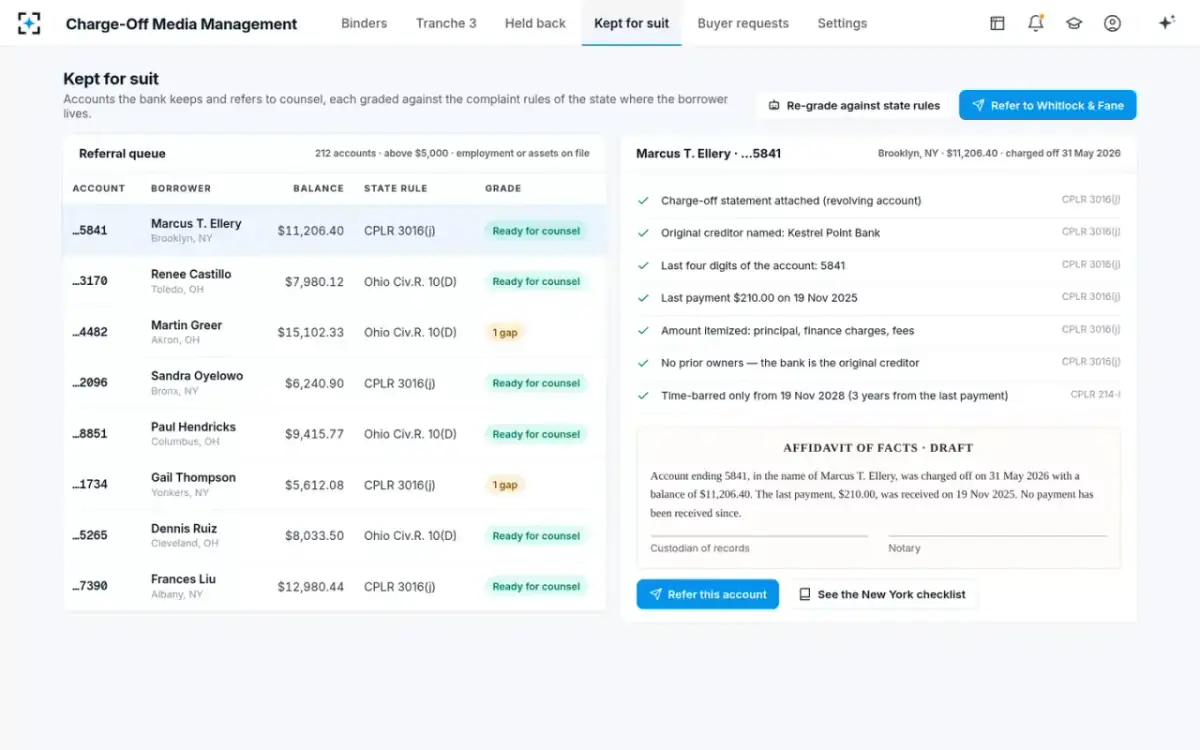Go to Buyer requests tab
This screenshot has width=1200, height=750.
[743, 23]
